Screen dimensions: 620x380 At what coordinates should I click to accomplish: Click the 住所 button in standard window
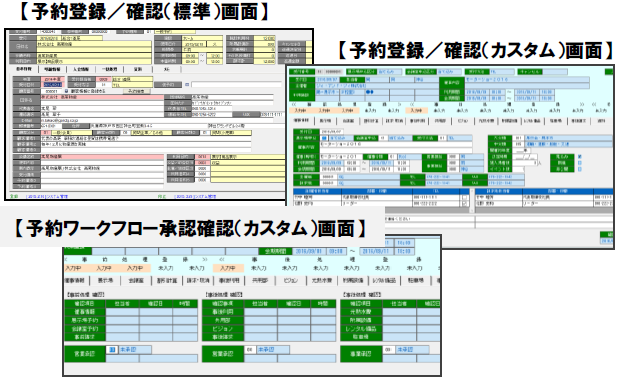76,126
